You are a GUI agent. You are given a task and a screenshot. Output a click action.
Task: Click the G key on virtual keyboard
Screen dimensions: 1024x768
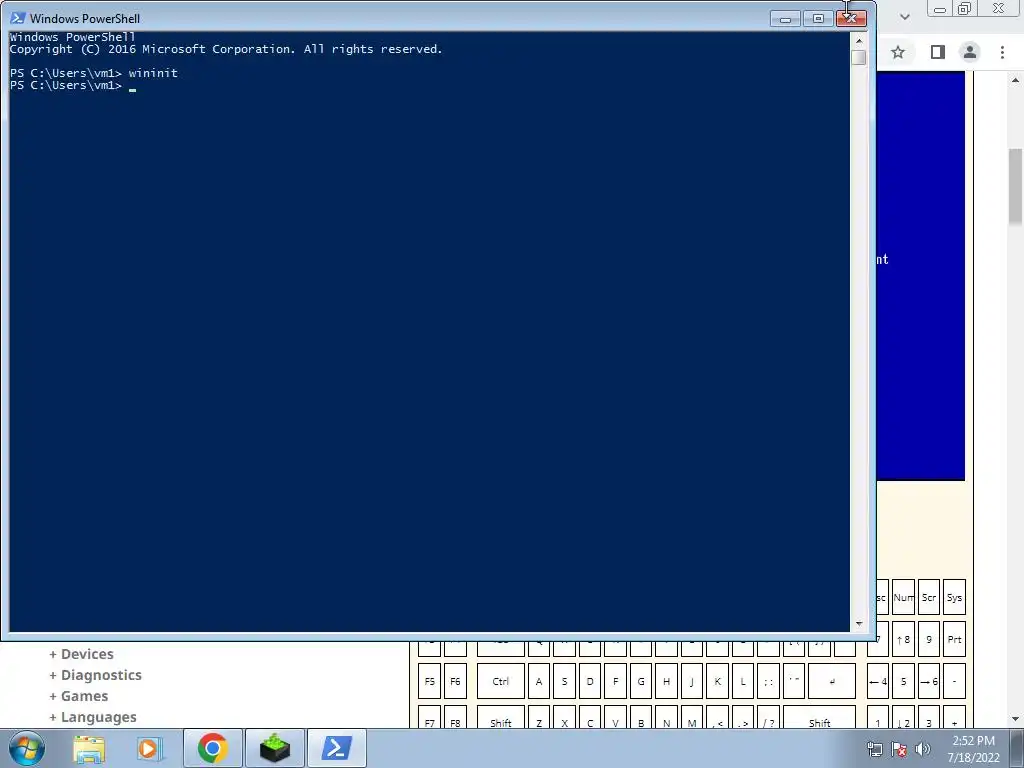coord(641,681)
